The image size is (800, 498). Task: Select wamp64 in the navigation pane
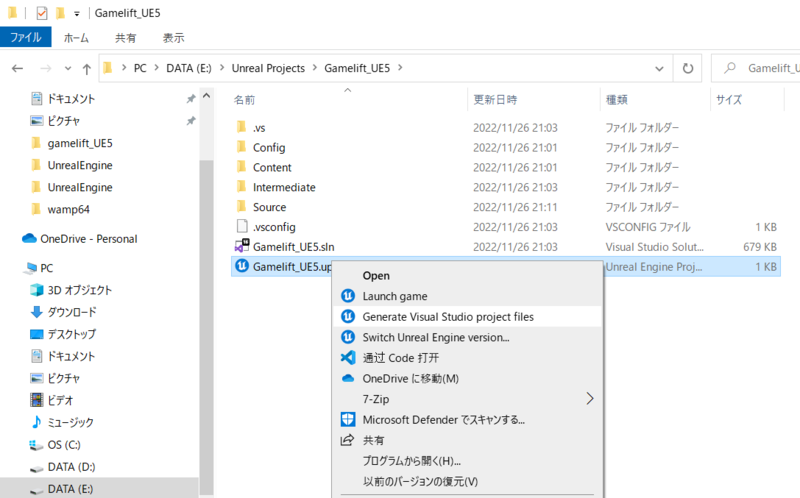[x=68, y=209]
